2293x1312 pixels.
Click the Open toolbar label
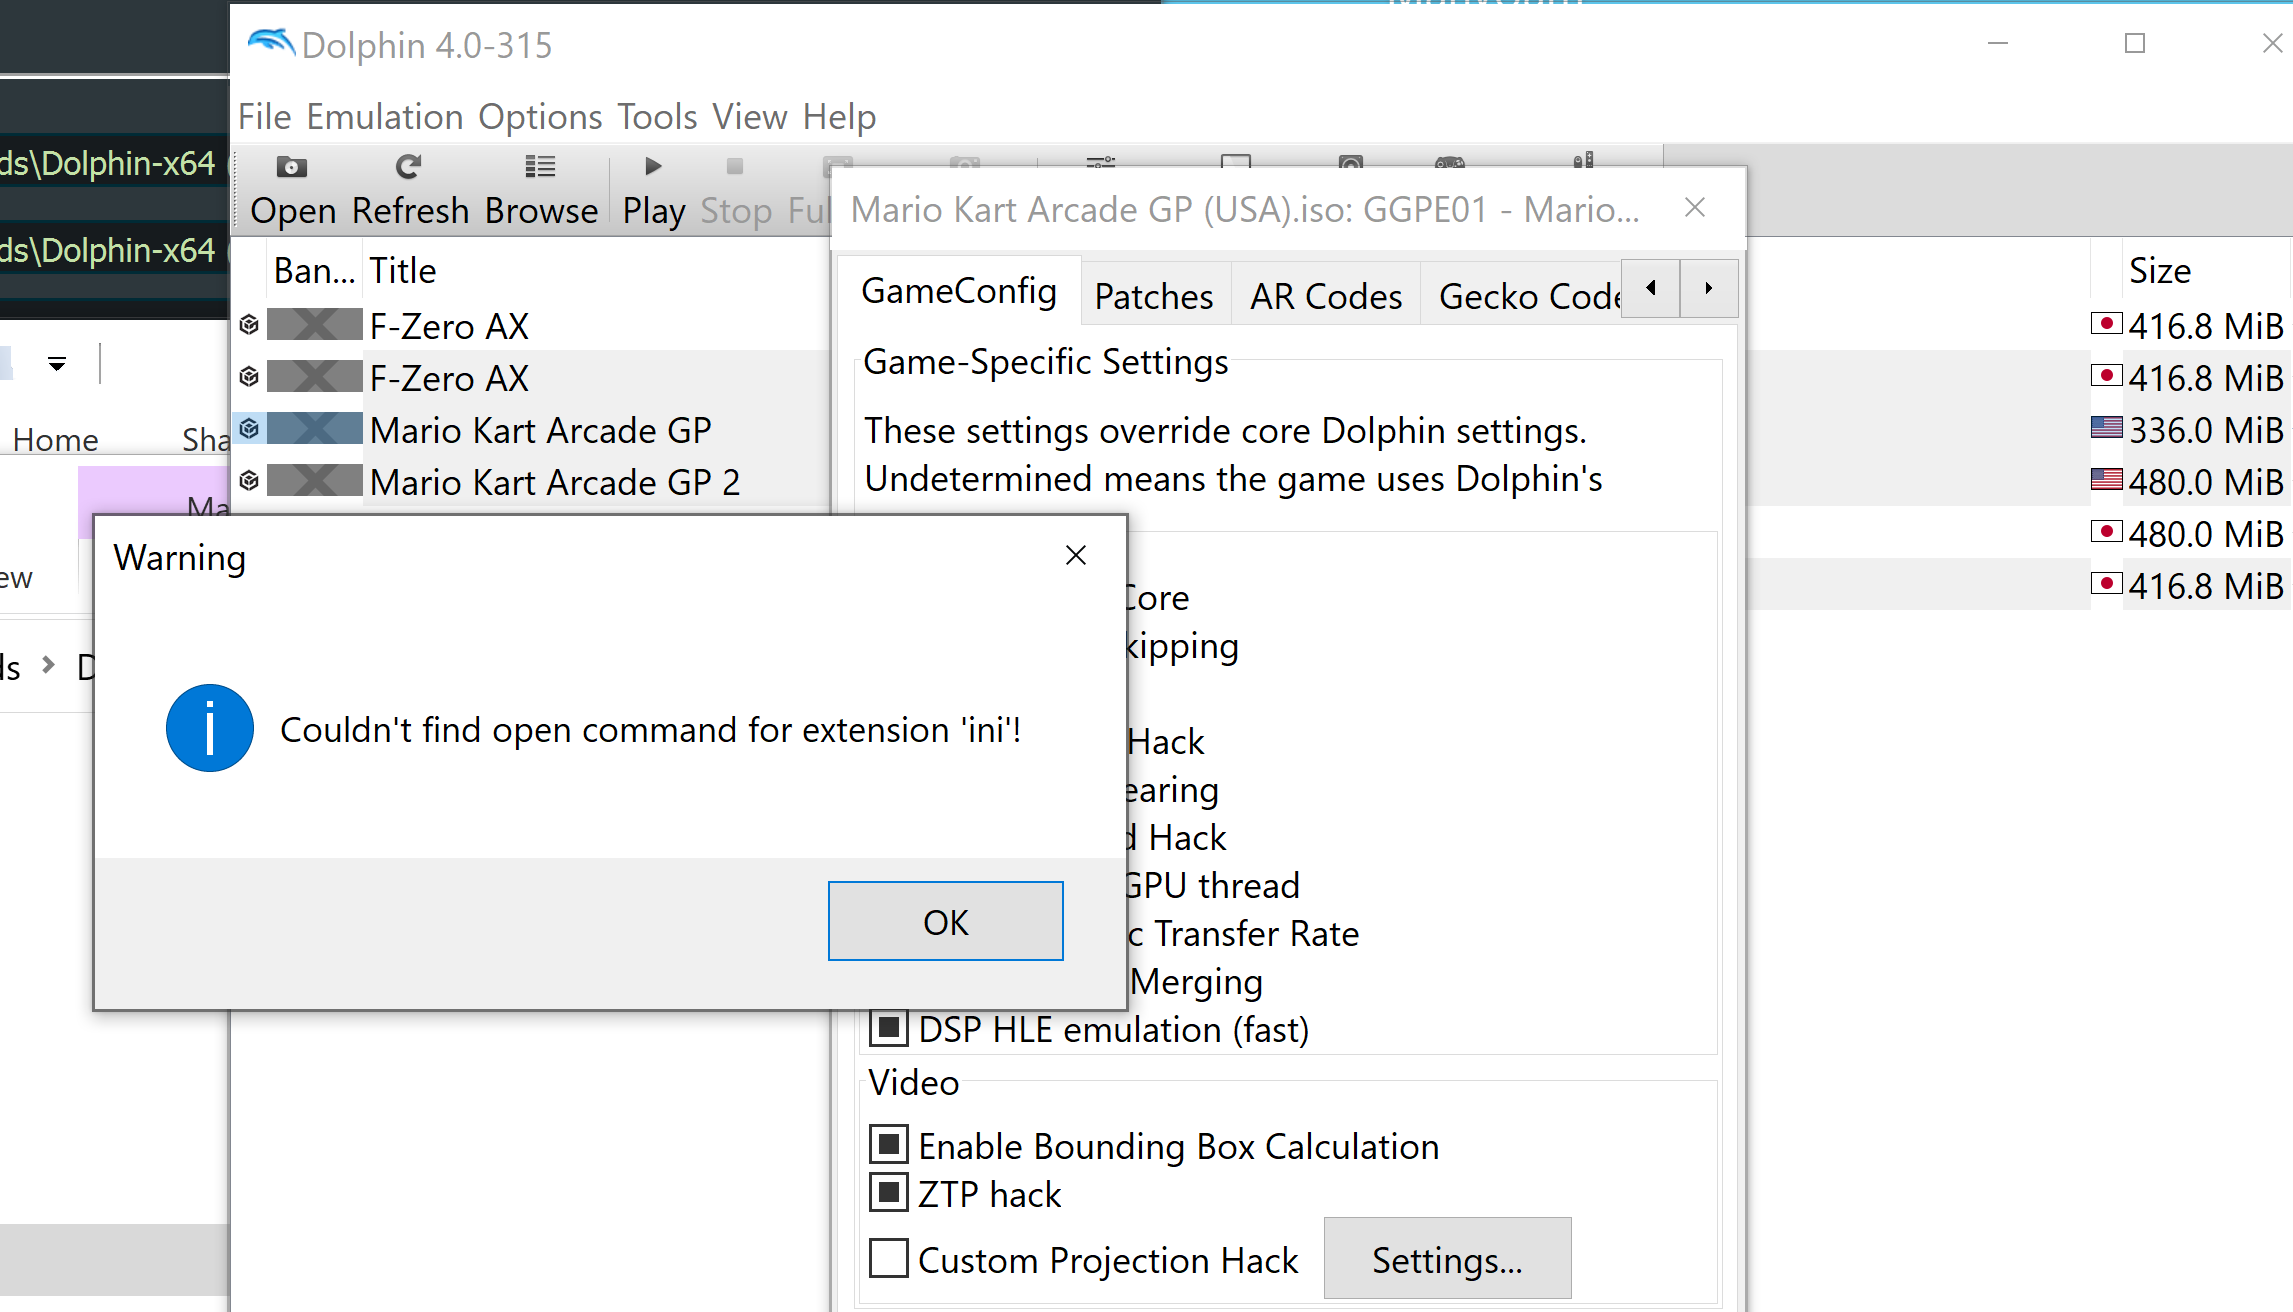point(293,211)
